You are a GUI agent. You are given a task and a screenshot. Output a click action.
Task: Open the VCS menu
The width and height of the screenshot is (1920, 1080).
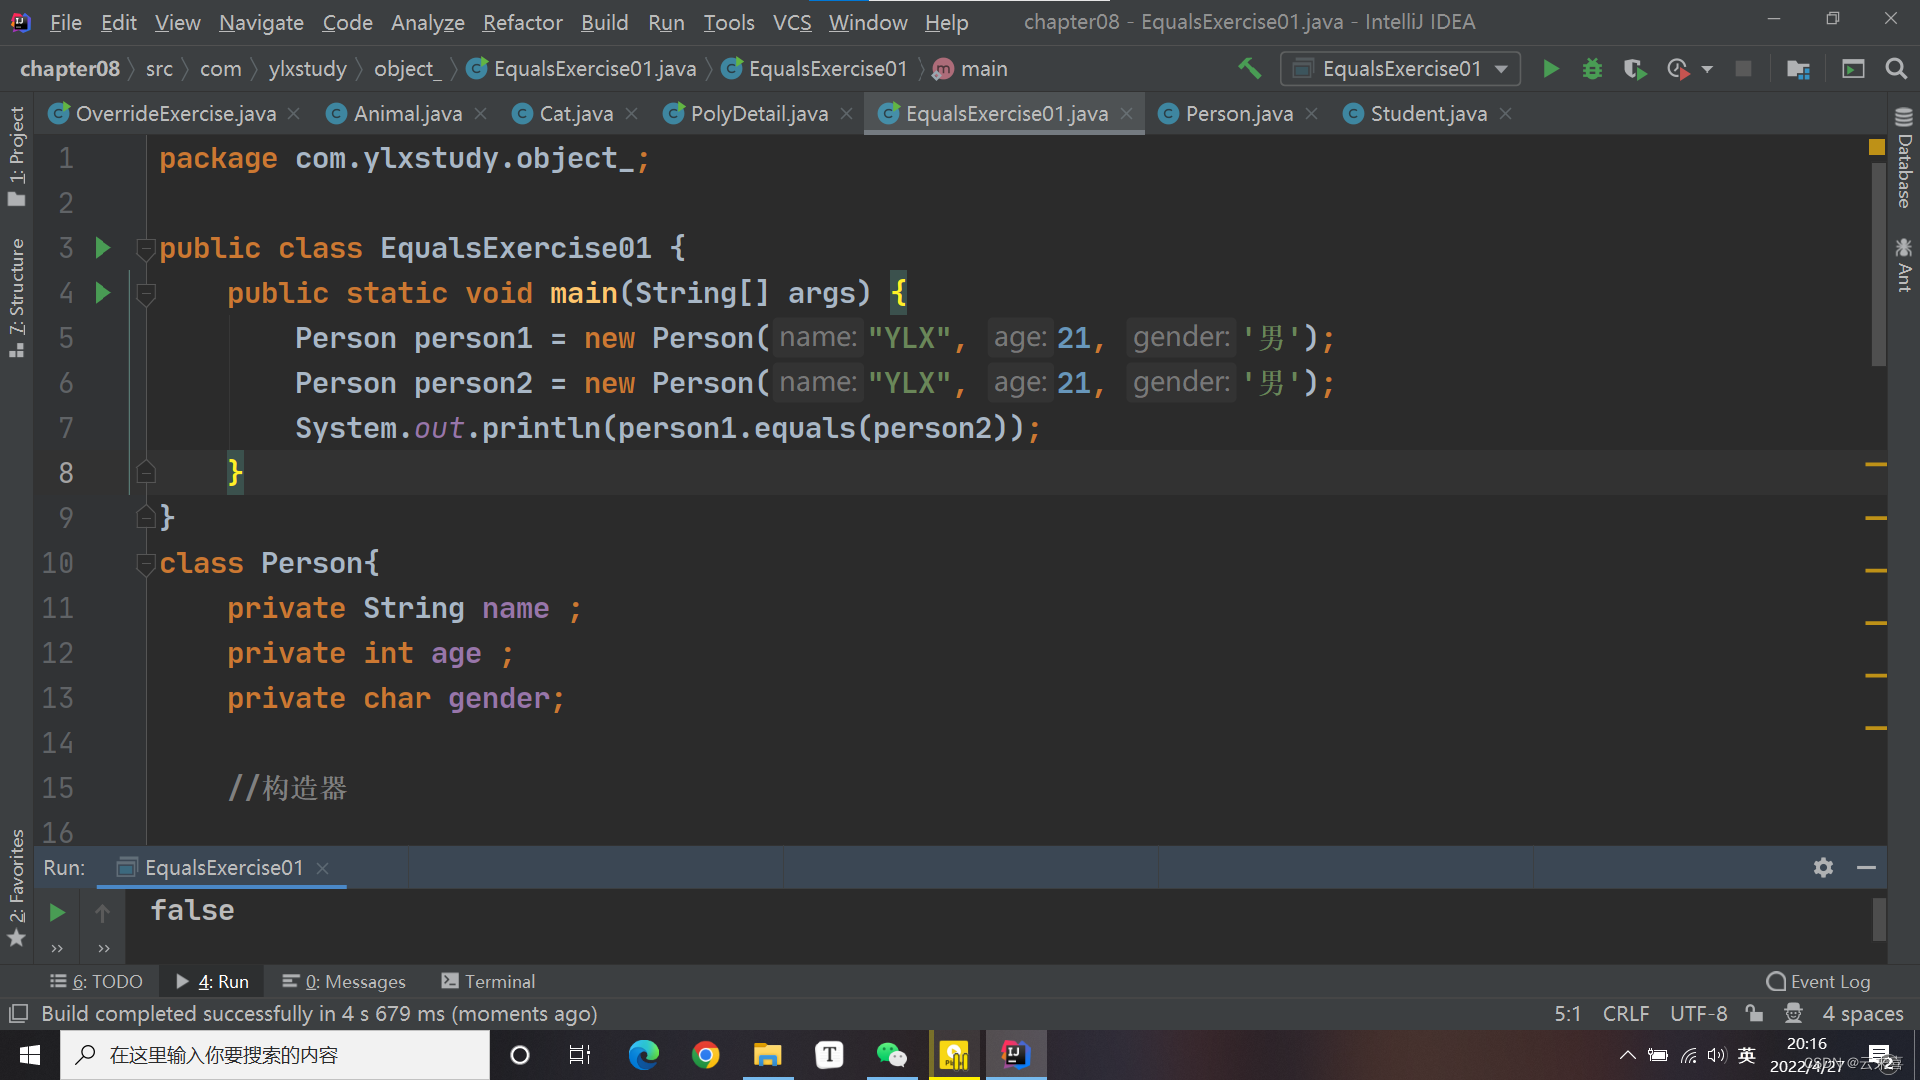coord(792,22)
